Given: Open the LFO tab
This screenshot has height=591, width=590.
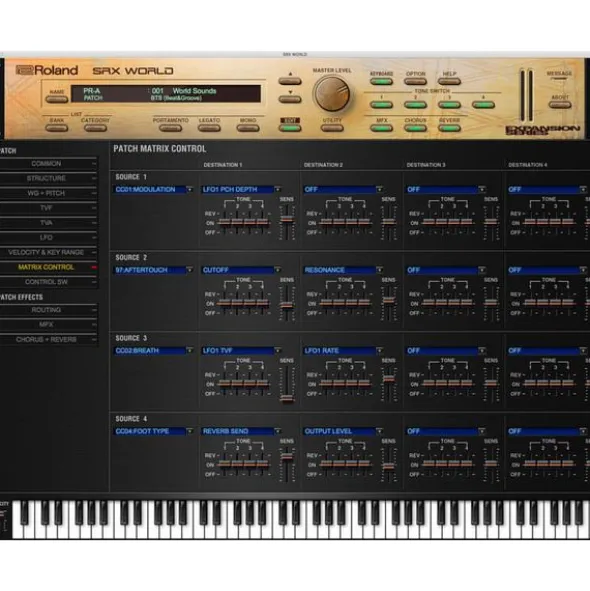Looking at the screenshot, I should 48,237.
